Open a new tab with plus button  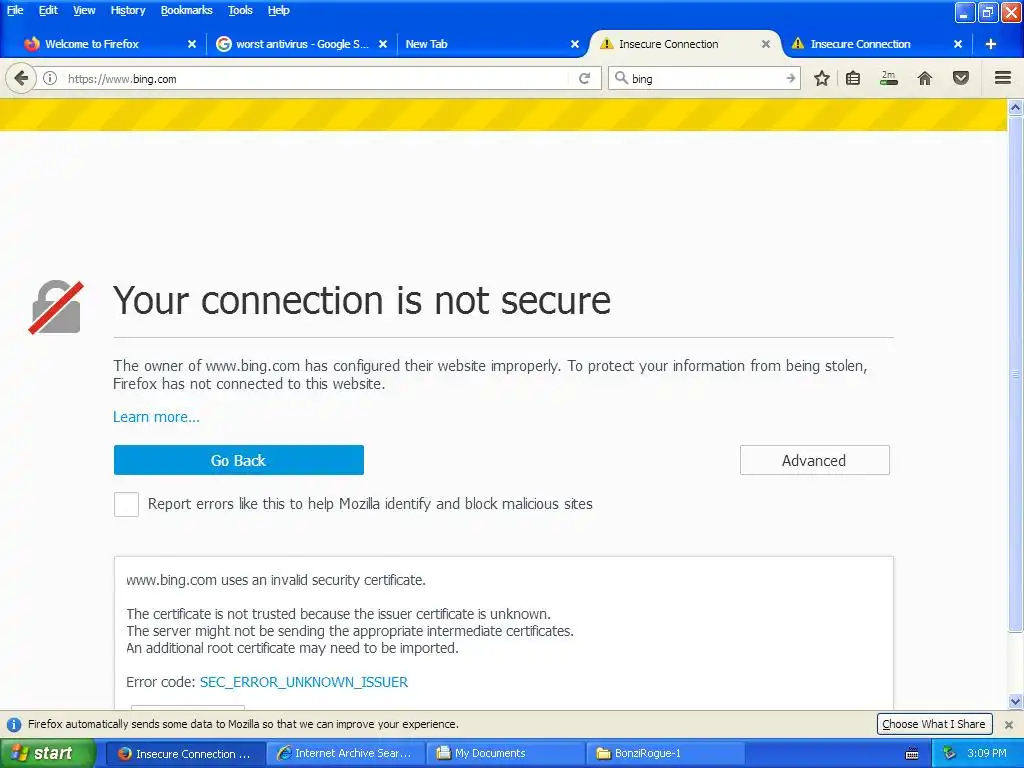click(991, 44)
